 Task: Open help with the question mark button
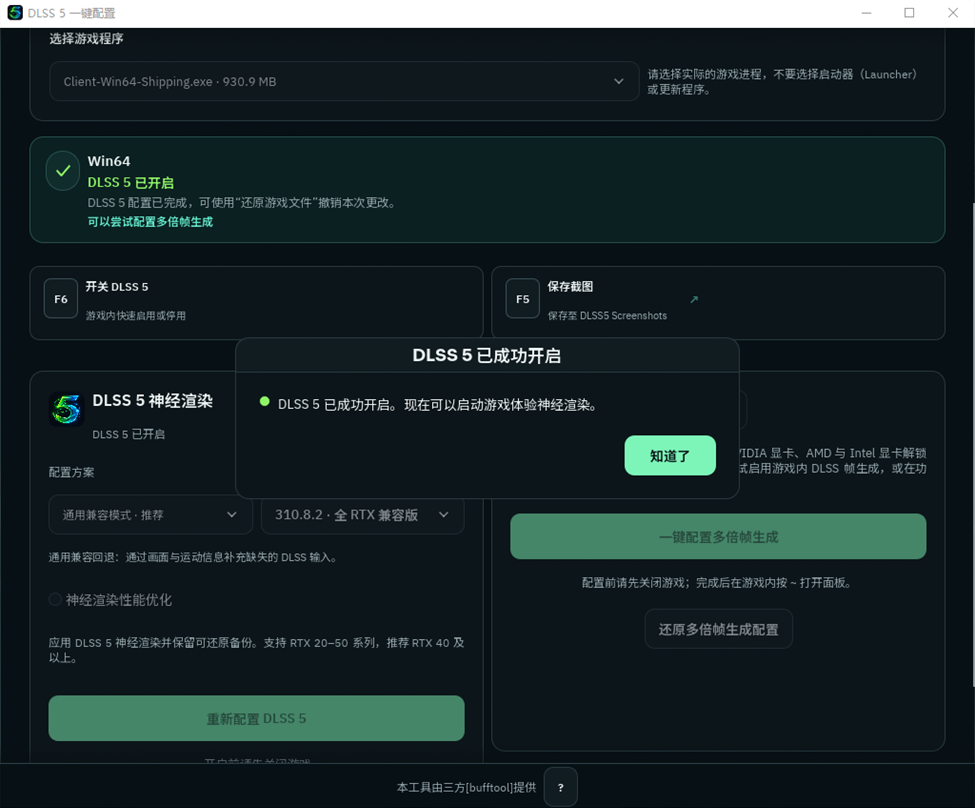560,787
